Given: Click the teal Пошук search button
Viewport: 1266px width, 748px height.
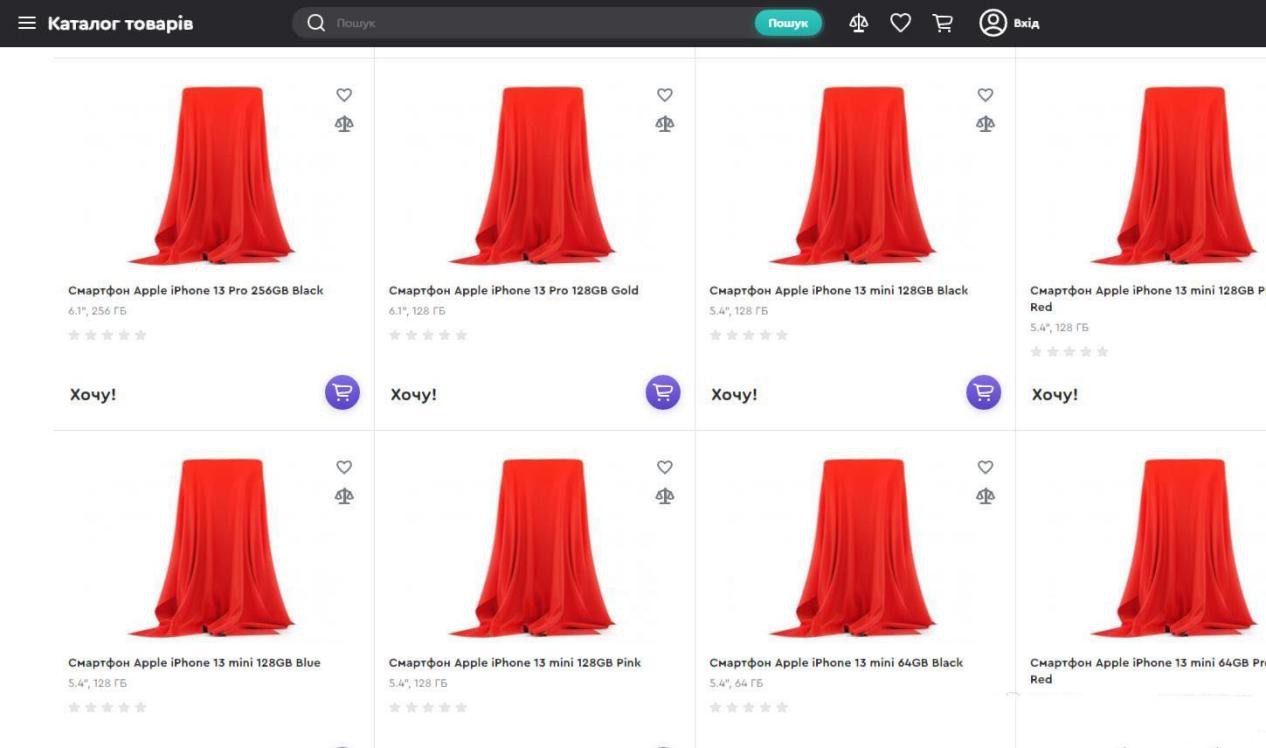Looking at the screenshot, I should pos(788,23).
